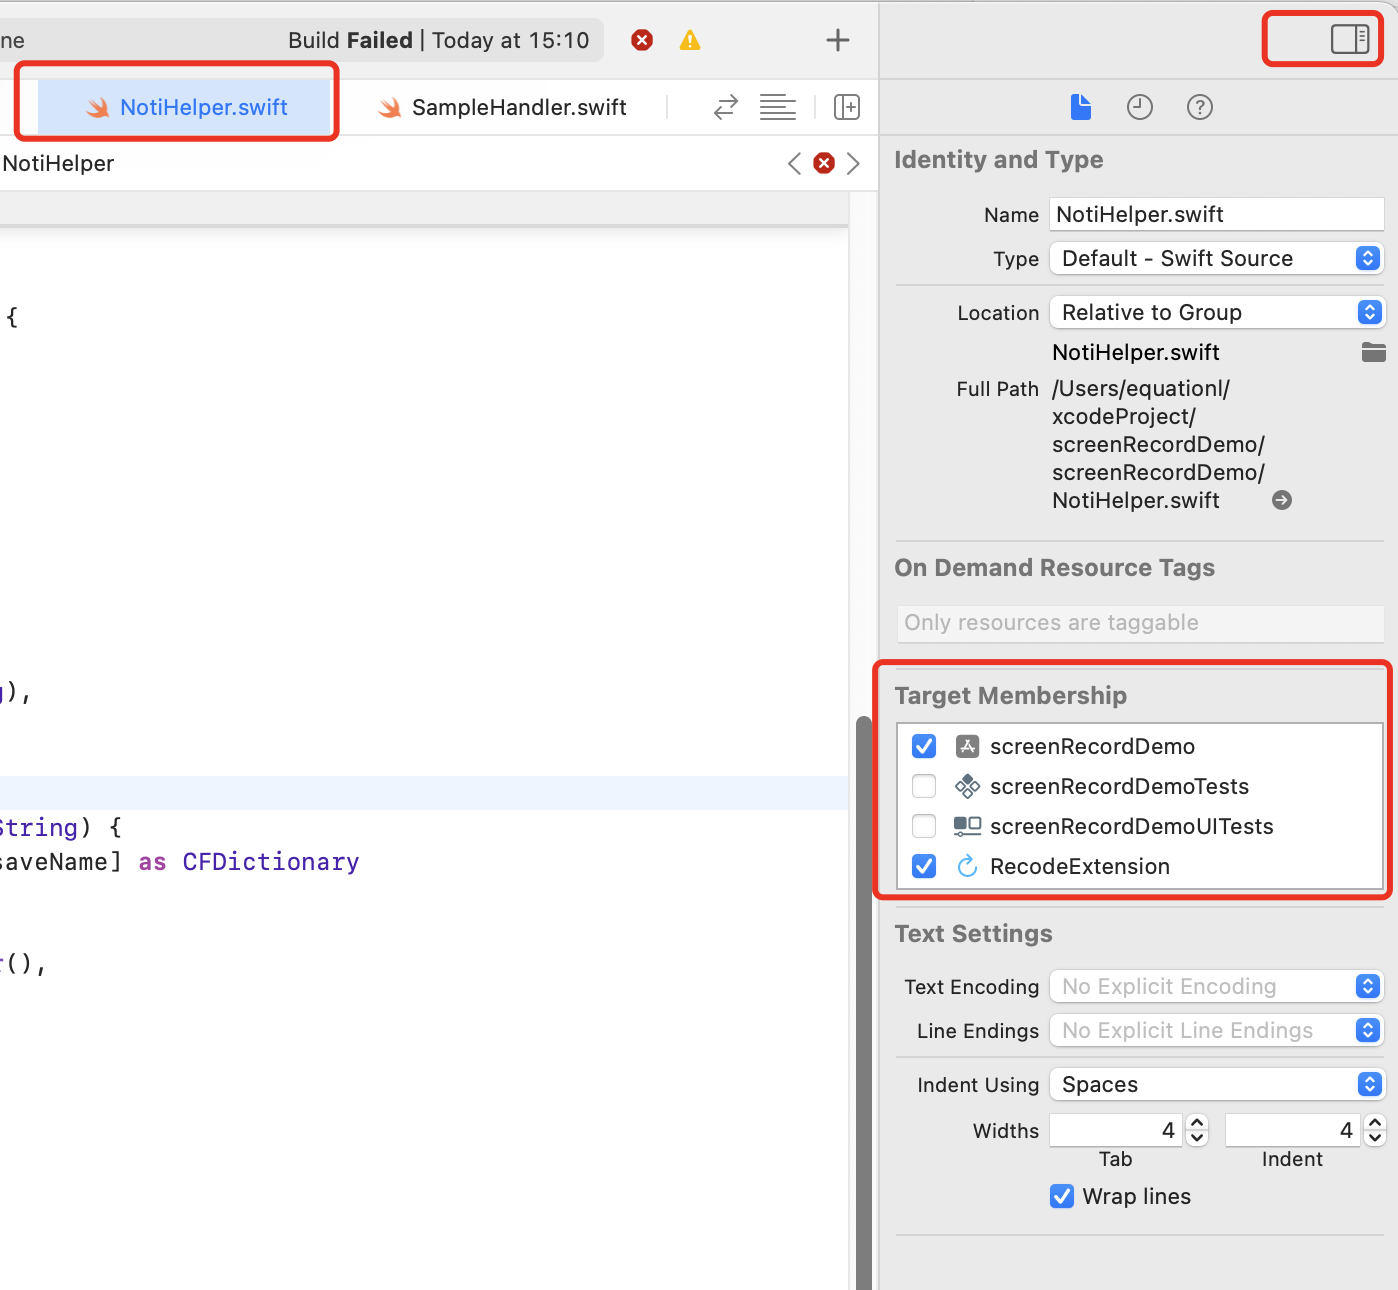Click the screenRecordDemoTests target icon
Image resolution: width=1398 pixels, height=1290 pixels.
(x=967, y=786)
